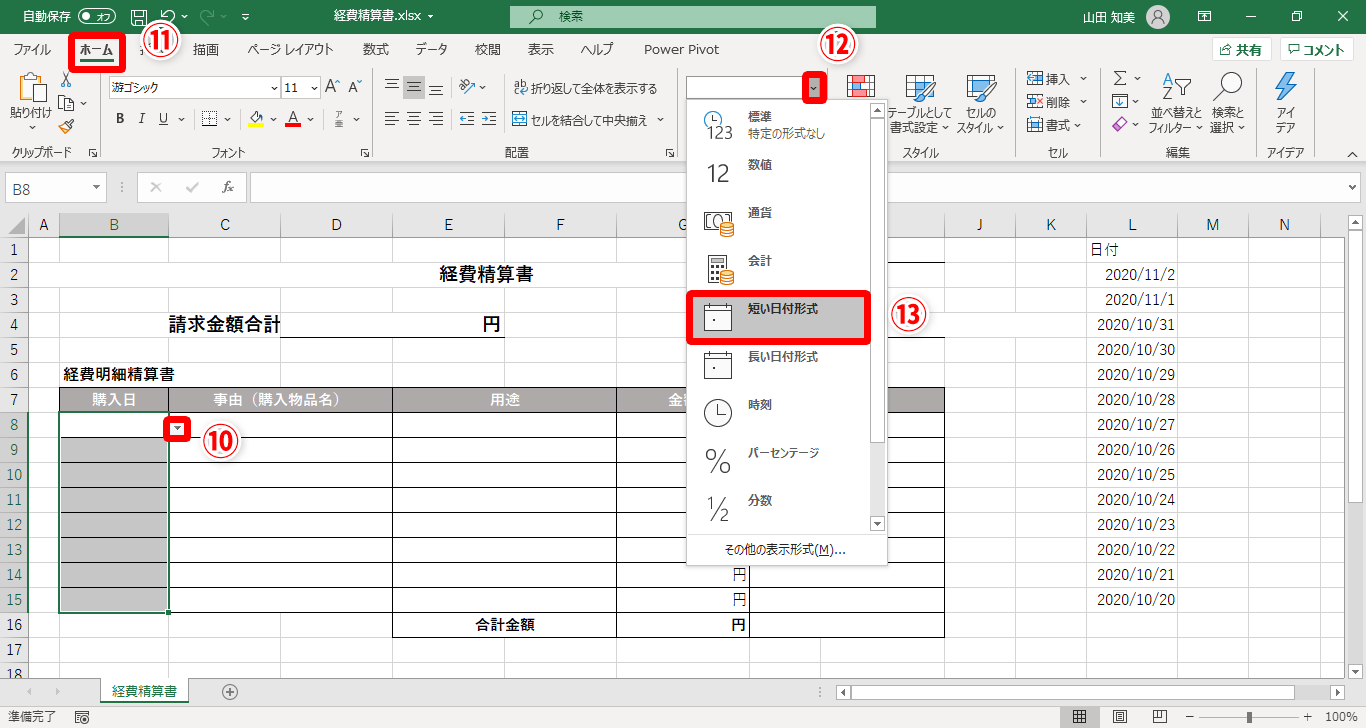1366x728 pixels.
Task: Click the Undo arrow icon
Action: (x=168, y=17)
